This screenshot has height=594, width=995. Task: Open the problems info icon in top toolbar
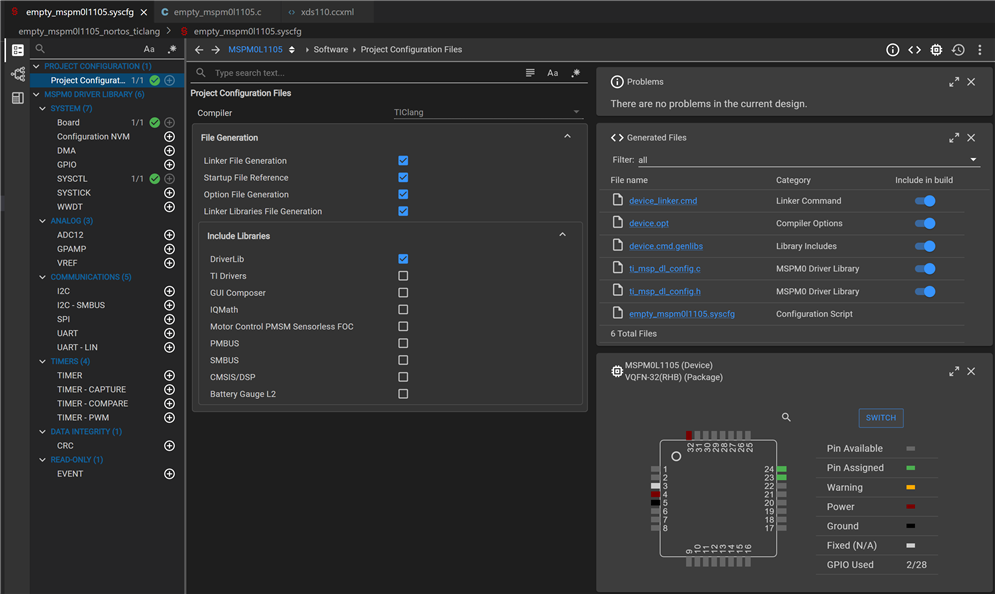tap(892, 50)
